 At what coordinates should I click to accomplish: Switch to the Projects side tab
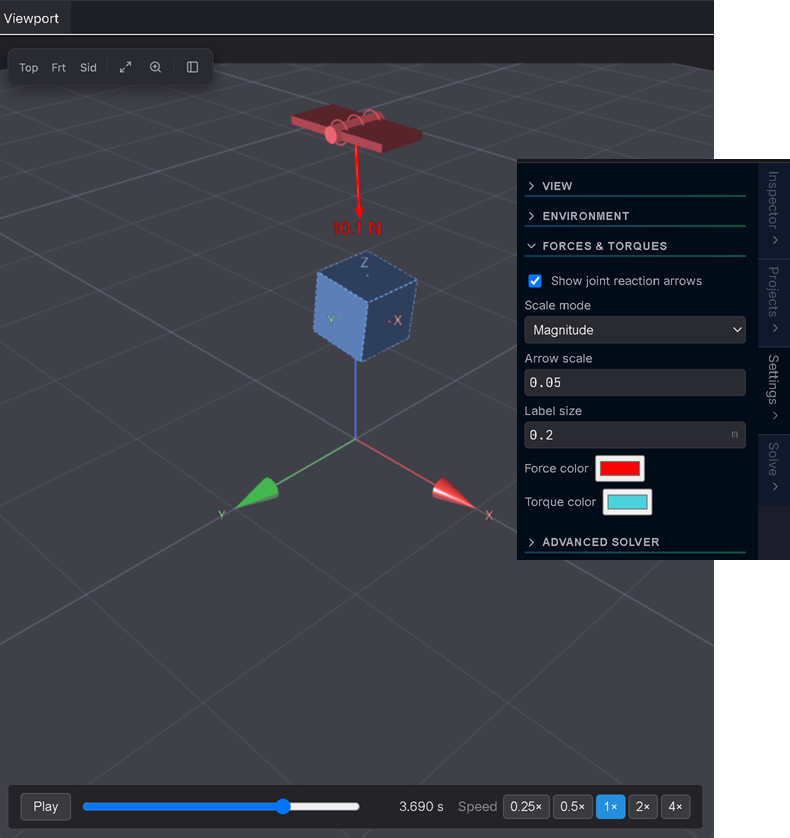click(x=773, y=301)
